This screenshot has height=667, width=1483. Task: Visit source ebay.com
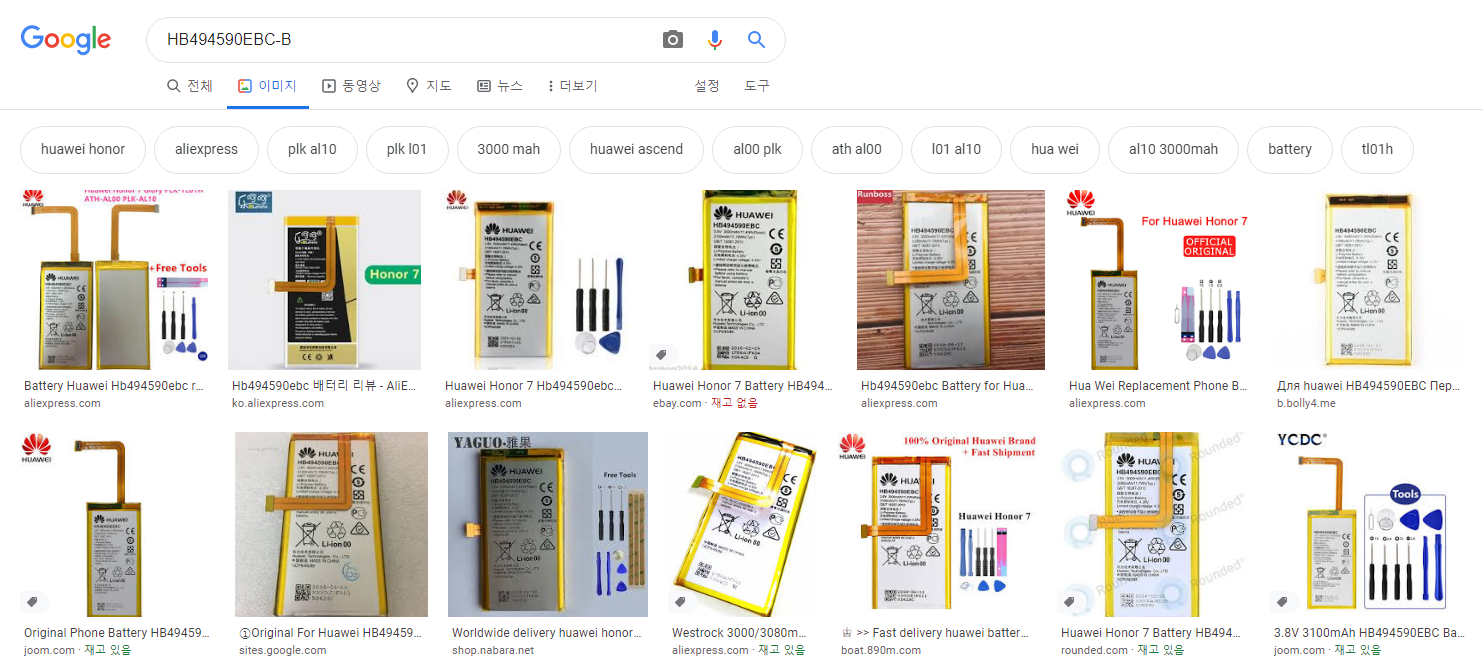[x=678, y=403]
